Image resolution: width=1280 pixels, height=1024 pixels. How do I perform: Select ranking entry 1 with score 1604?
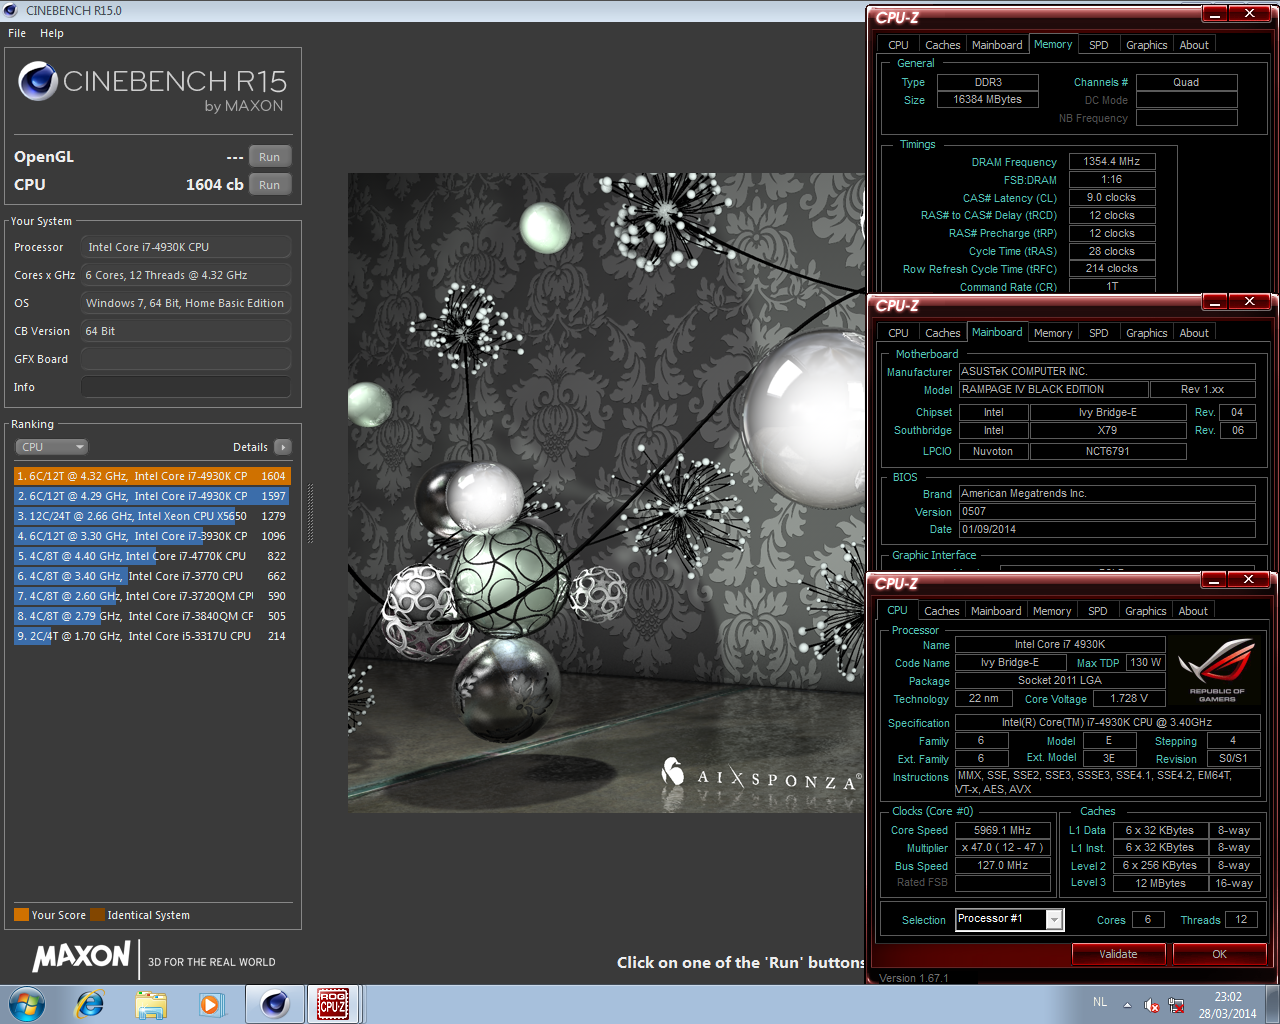point(152,476)
